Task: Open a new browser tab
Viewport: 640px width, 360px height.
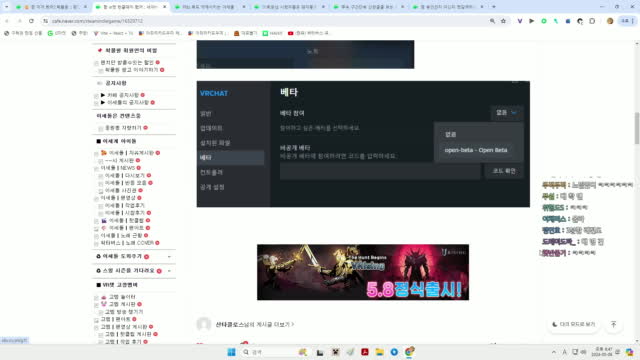Action: [493, 7]
